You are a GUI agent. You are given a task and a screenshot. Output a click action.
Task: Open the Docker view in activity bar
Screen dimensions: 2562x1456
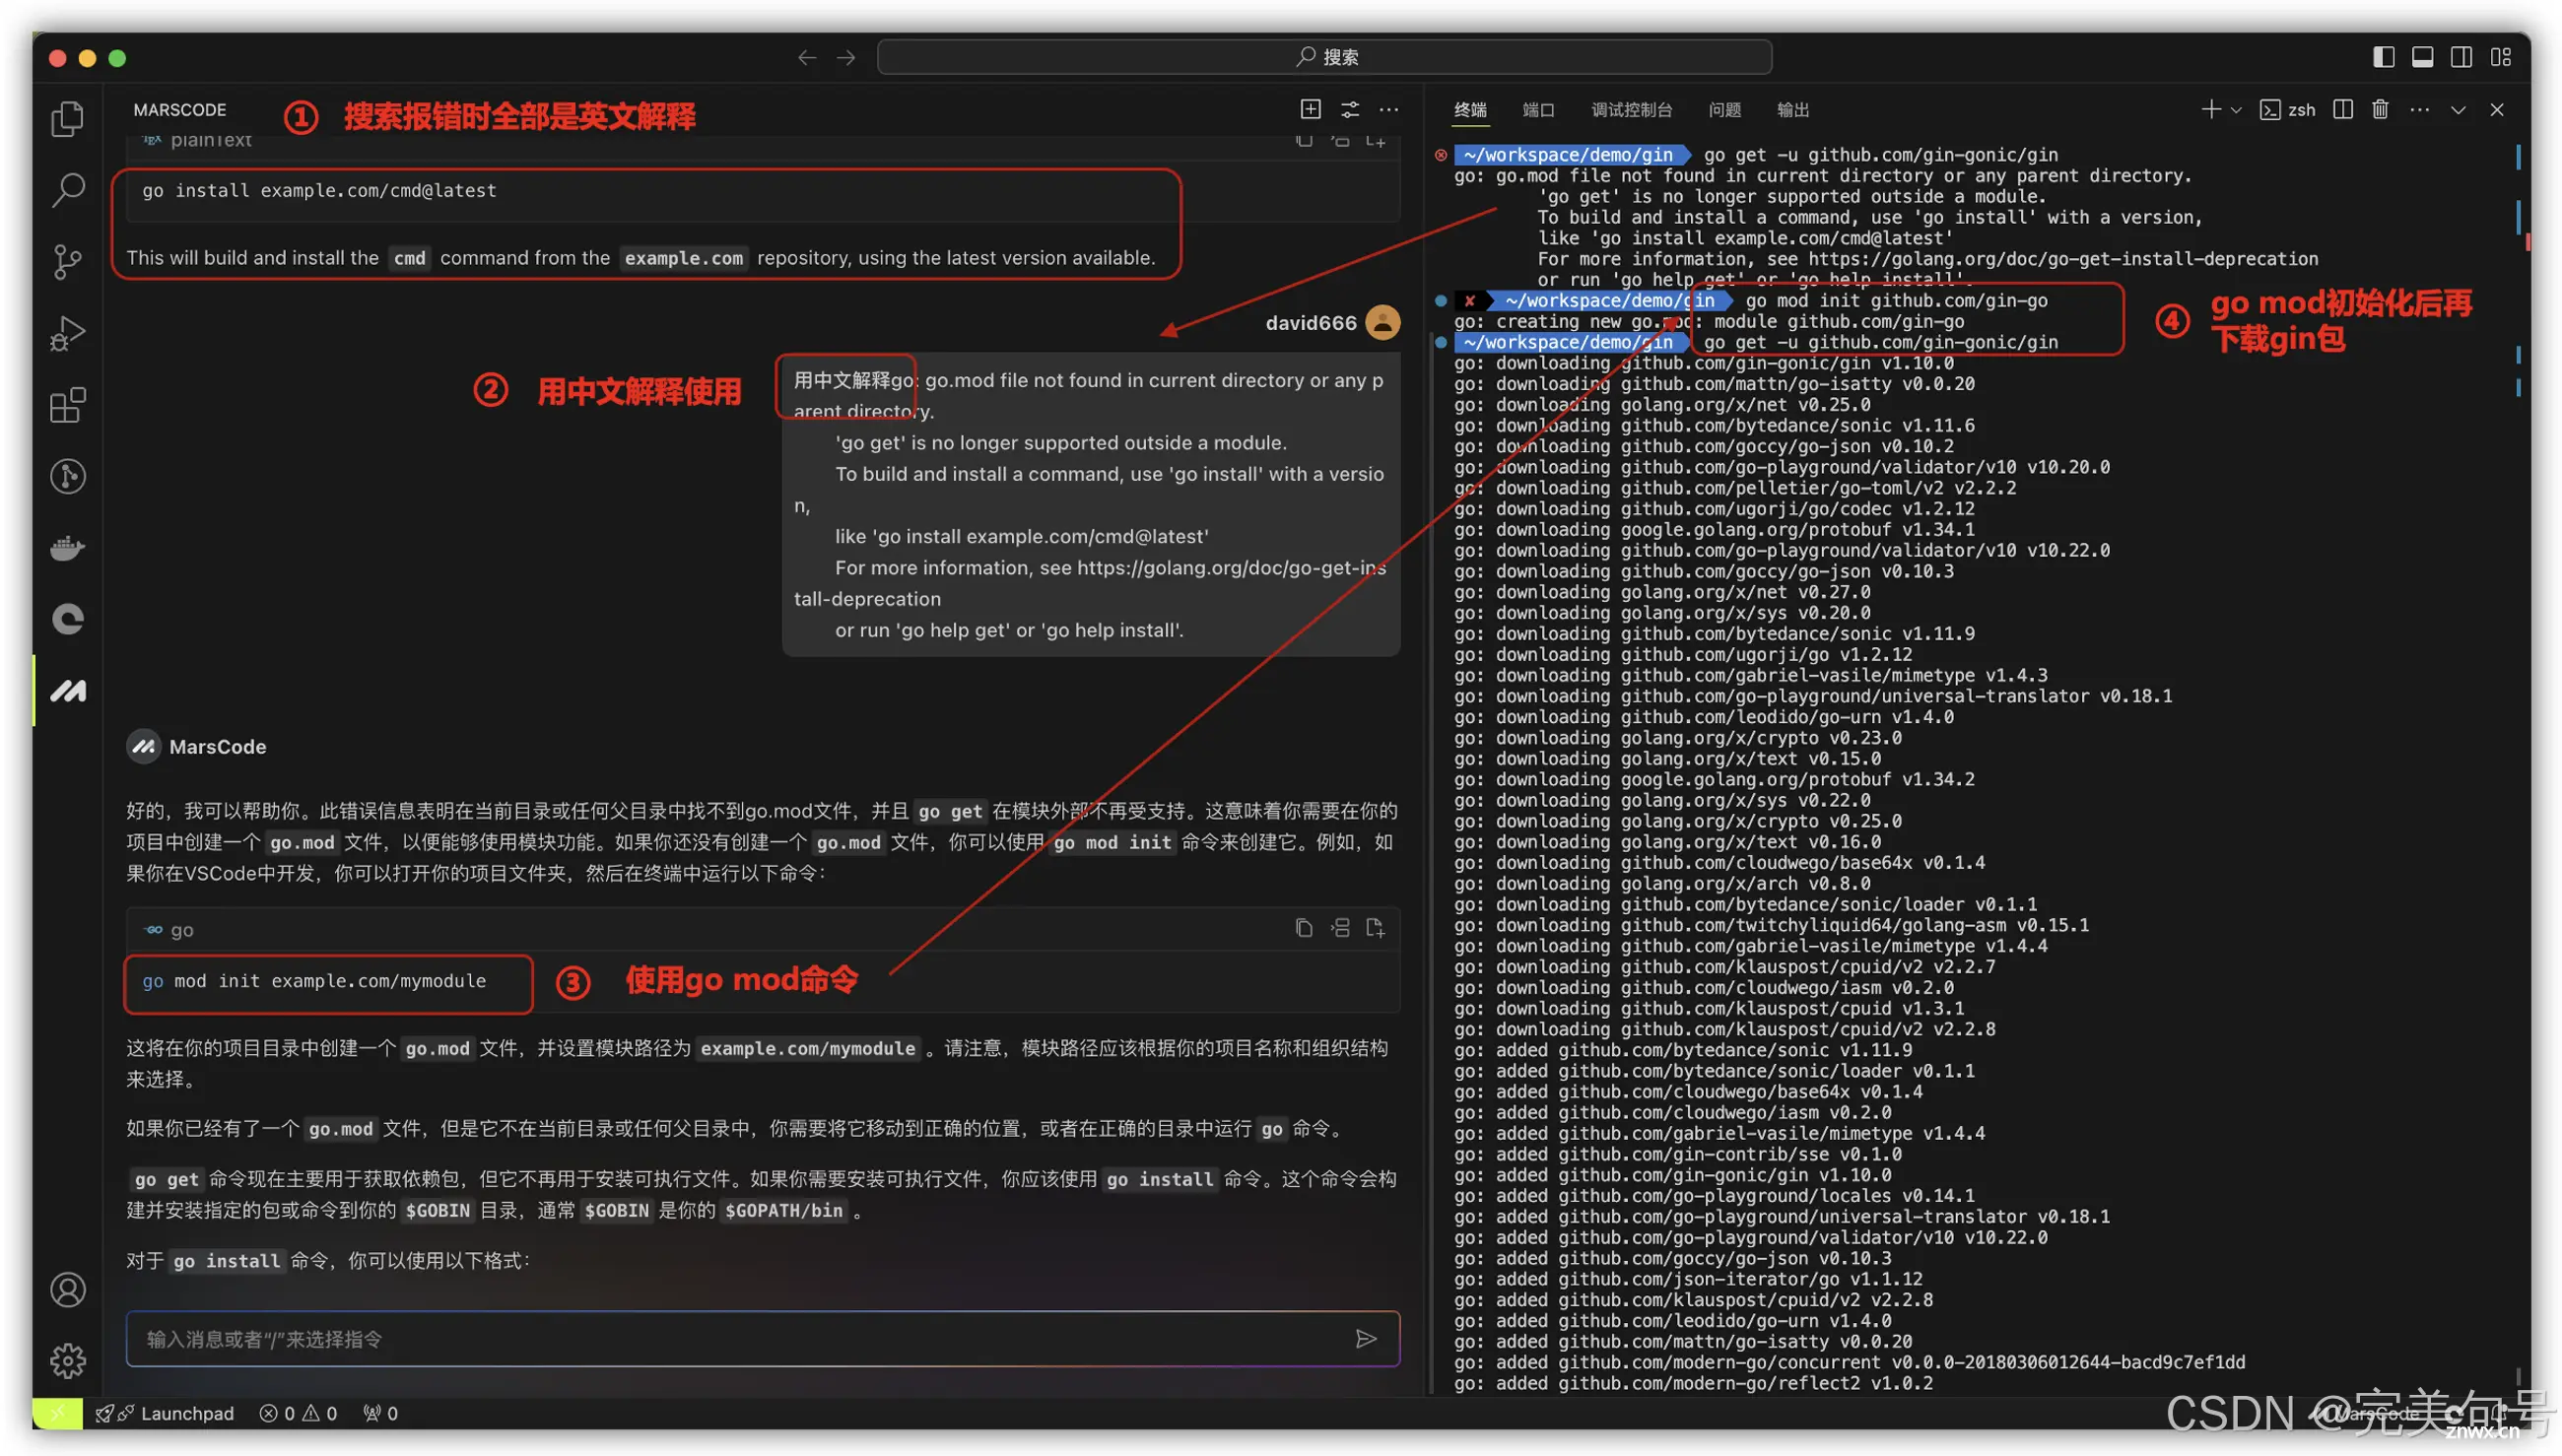click(67, 548)
